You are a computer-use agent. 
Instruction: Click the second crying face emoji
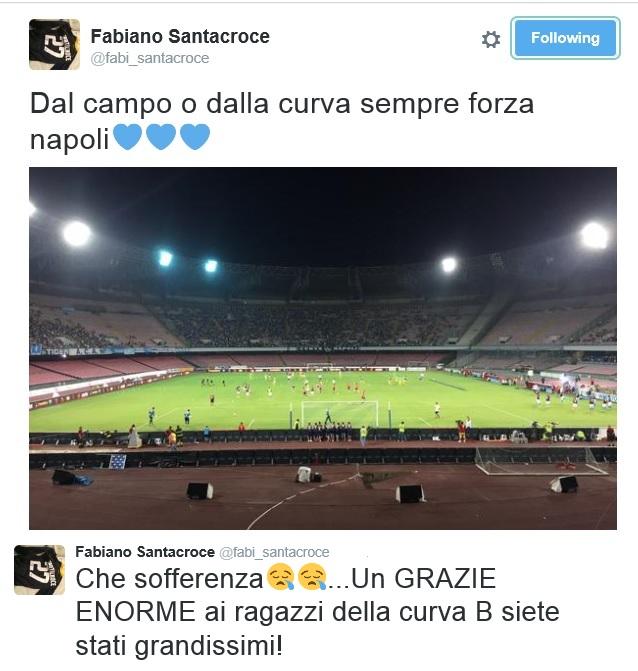312,578
